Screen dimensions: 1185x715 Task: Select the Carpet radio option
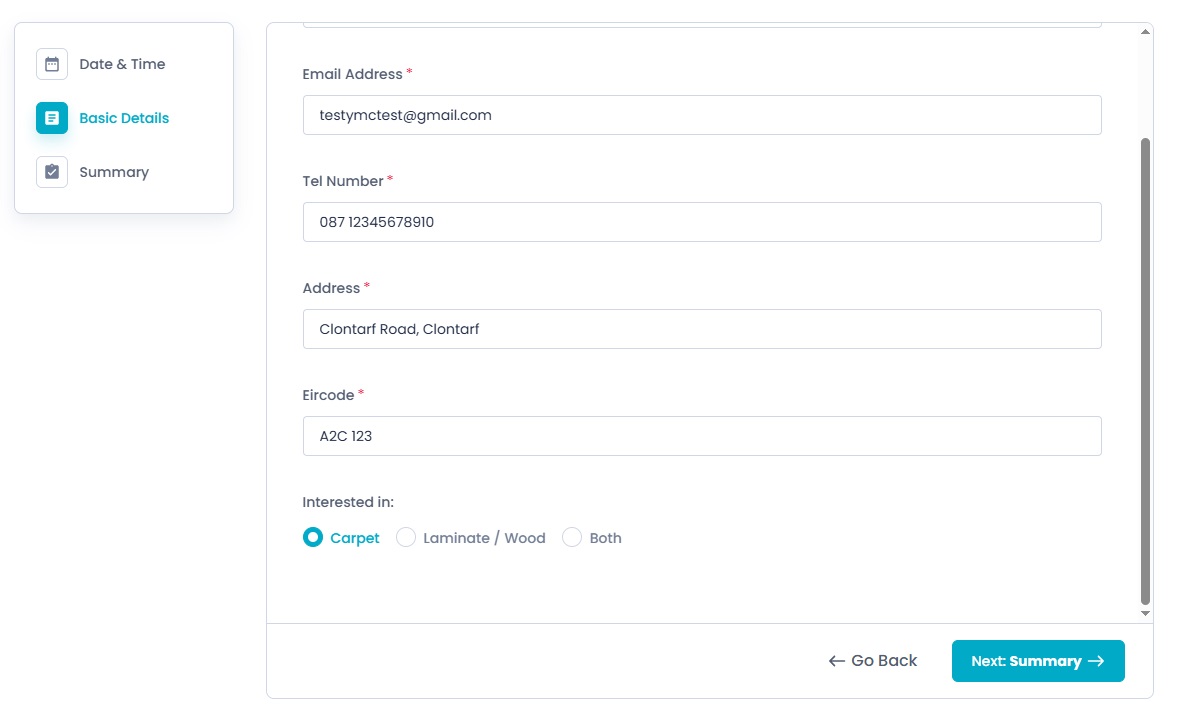313,538
